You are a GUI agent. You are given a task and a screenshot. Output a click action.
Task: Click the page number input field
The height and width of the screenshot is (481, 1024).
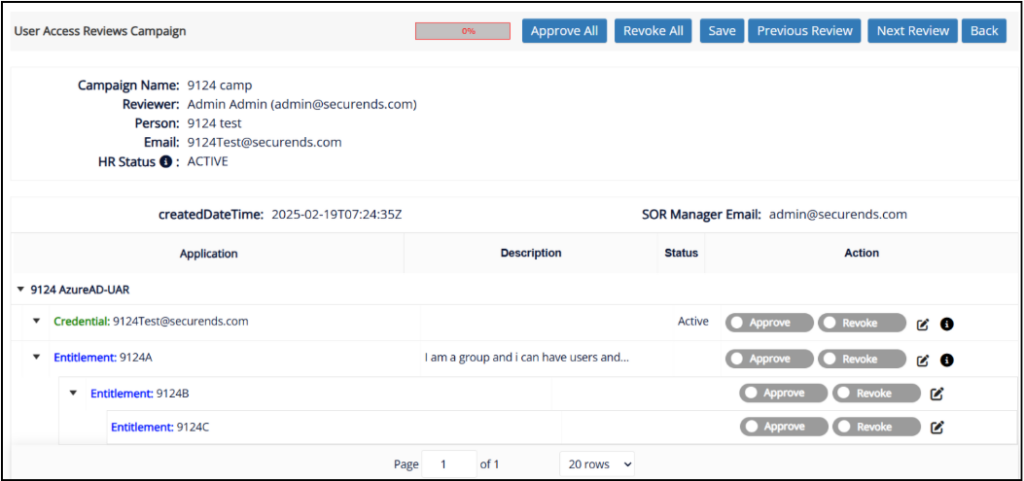click(449, 464)
